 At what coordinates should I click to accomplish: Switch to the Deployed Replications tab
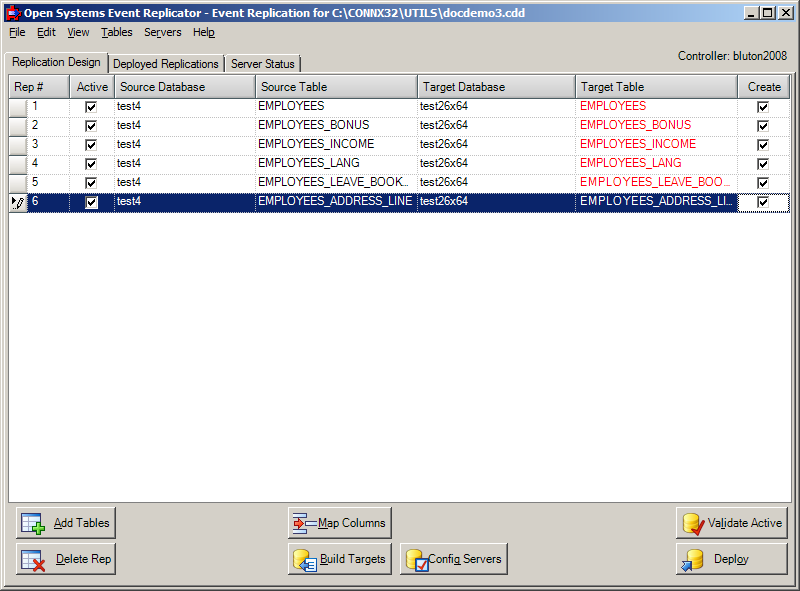coord(166,62)
